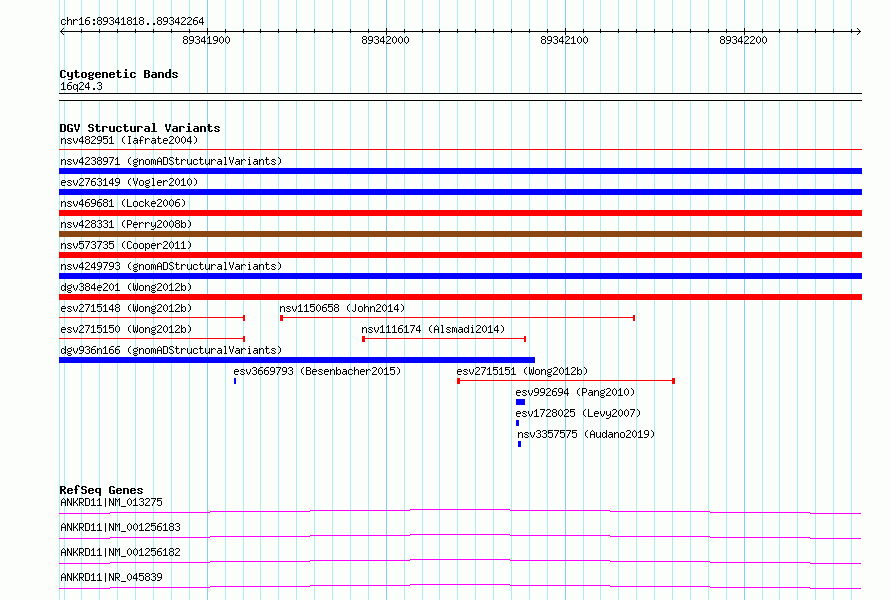Click the 89342100 ruler tick label

(x=564, y=40)
